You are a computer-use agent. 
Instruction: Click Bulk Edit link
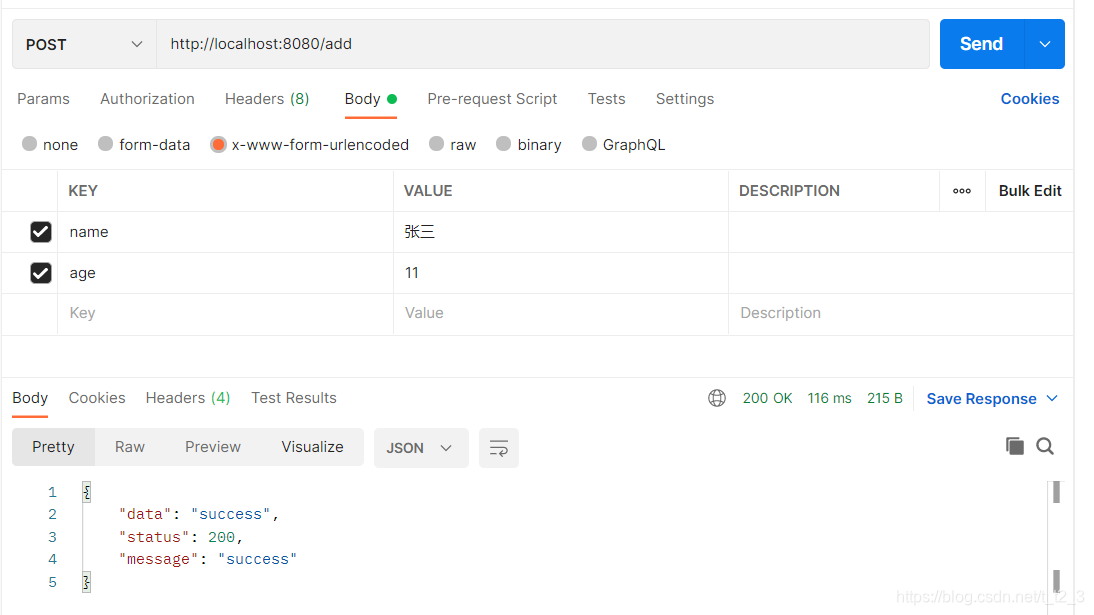click(x=1030, y=191)
